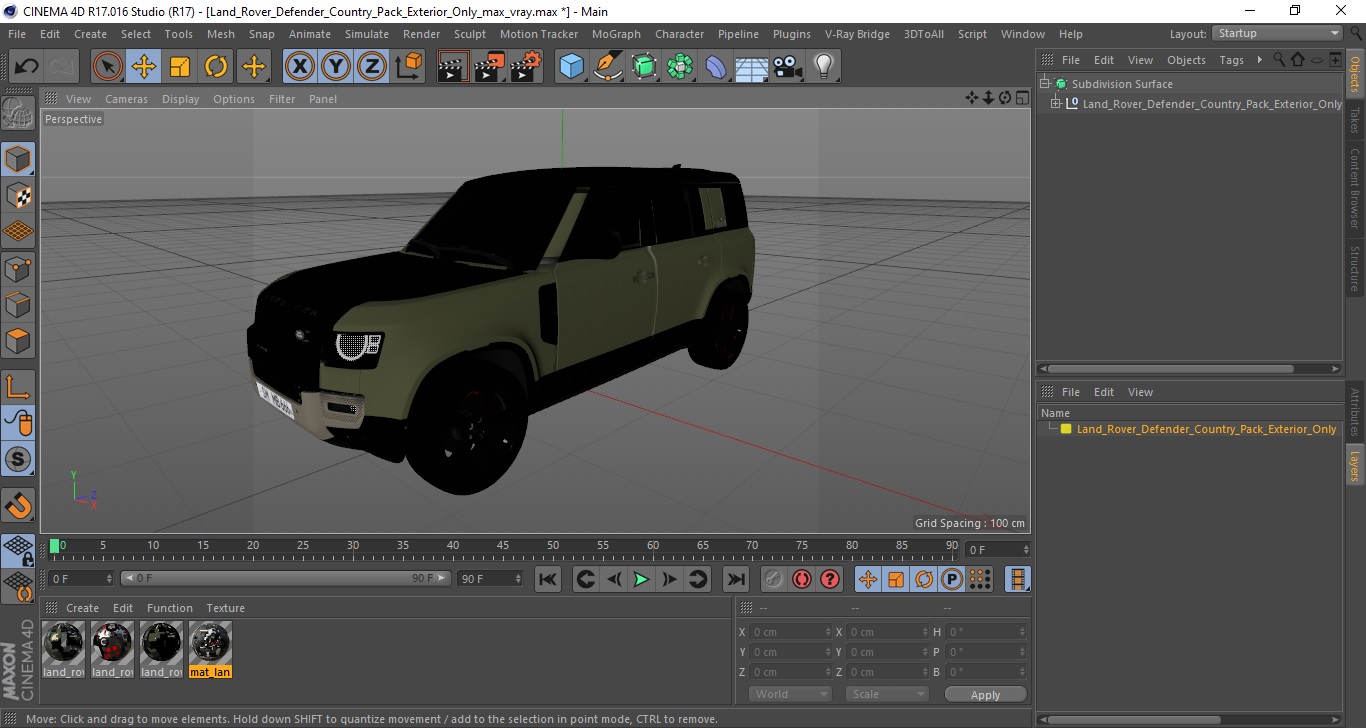Click the Undo arrow icon
This screenshot has height=728, width=1366.
click(x=26, y=67)
